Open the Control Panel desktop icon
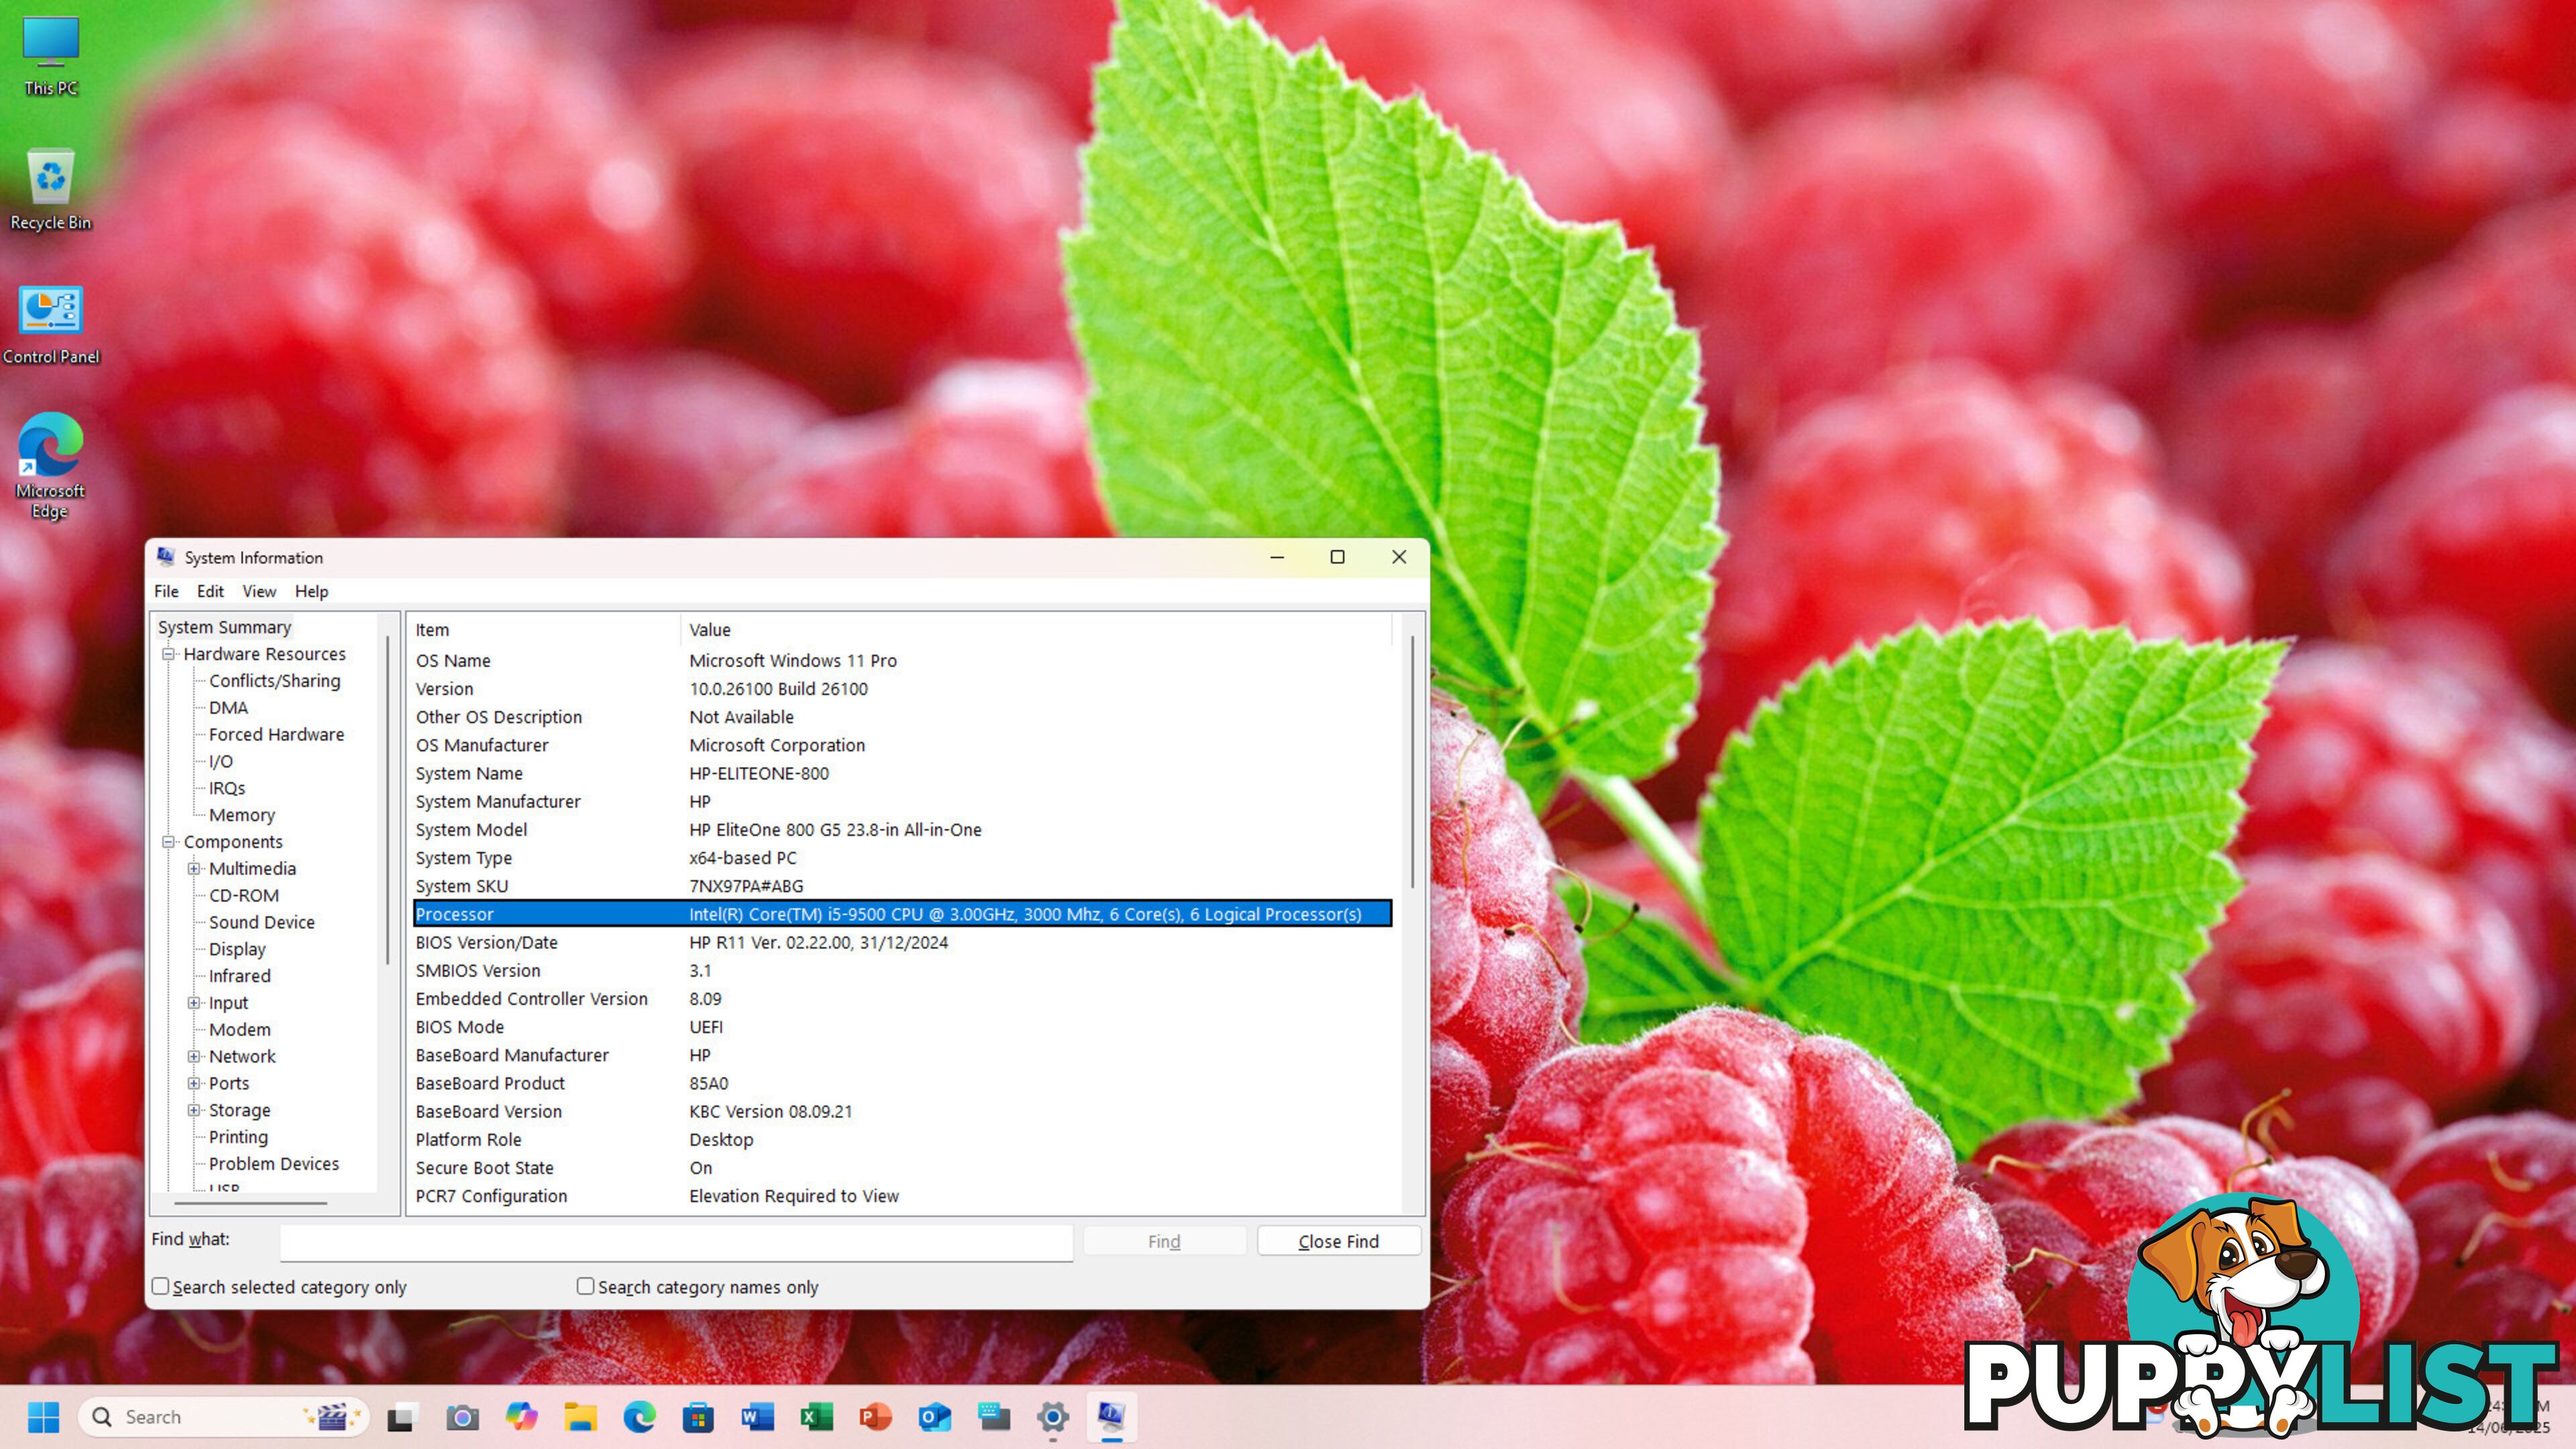The image size is (2576, 1449). point(50,325)
